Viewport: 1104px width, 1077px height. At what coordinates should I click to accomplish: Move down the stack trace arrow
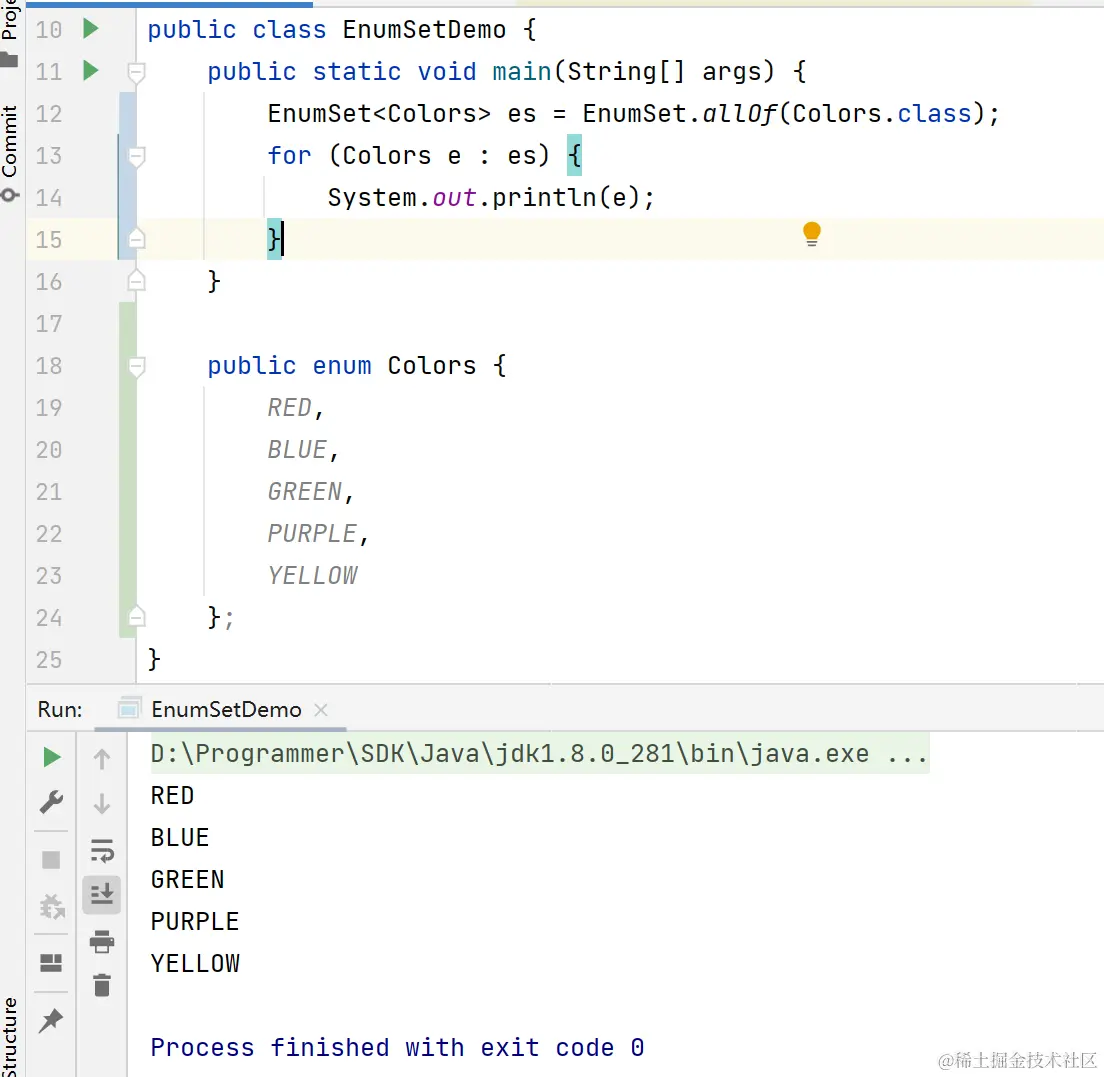point(102,803)
